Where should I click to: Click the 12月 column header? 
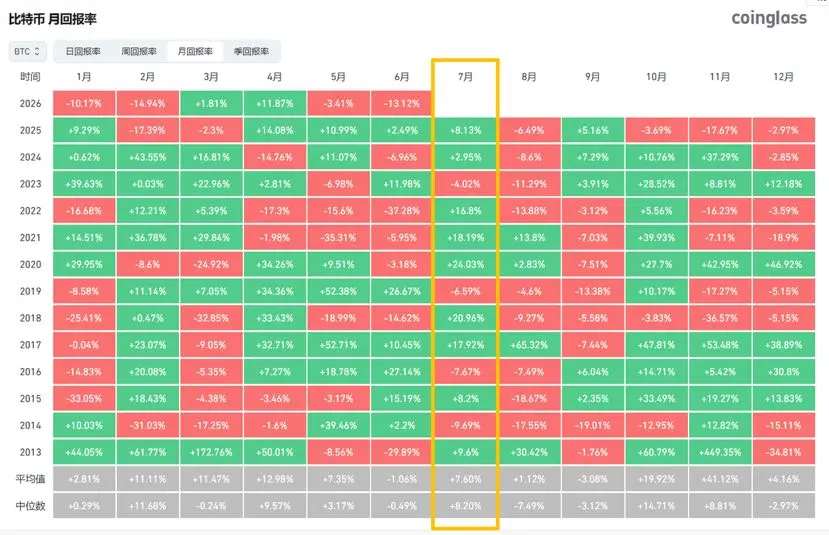point(784,77)
